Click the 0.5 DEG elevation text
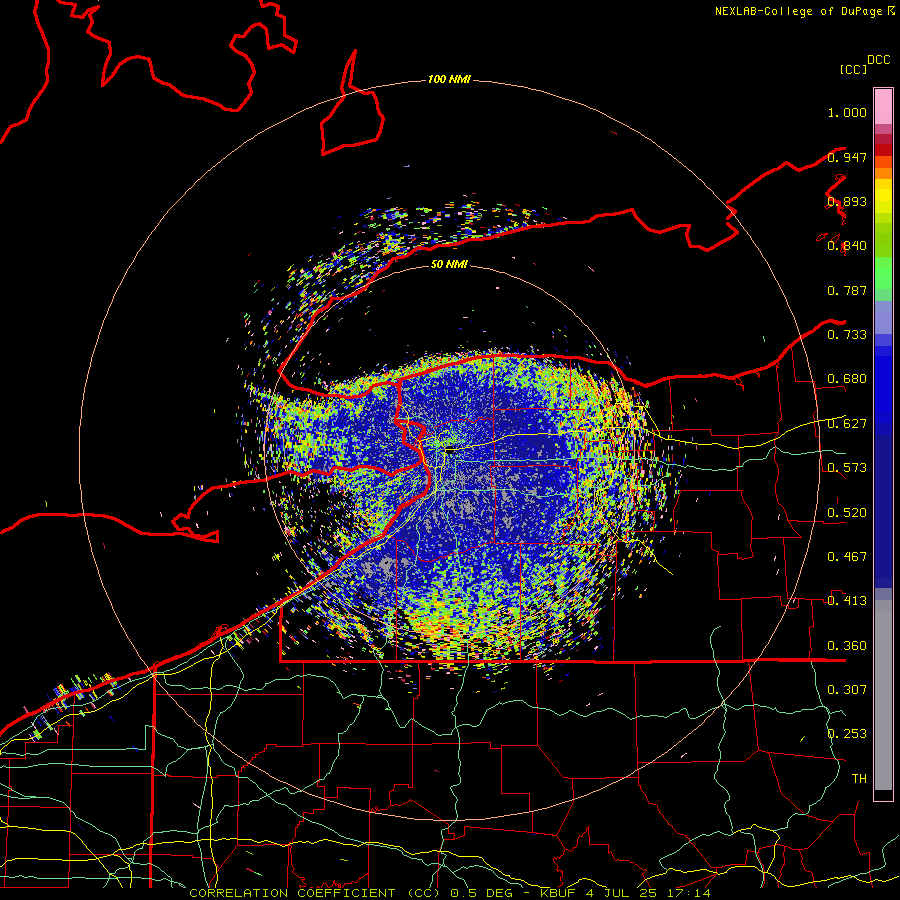The height and width of the screenshot is (900, 900). point(480,893)
